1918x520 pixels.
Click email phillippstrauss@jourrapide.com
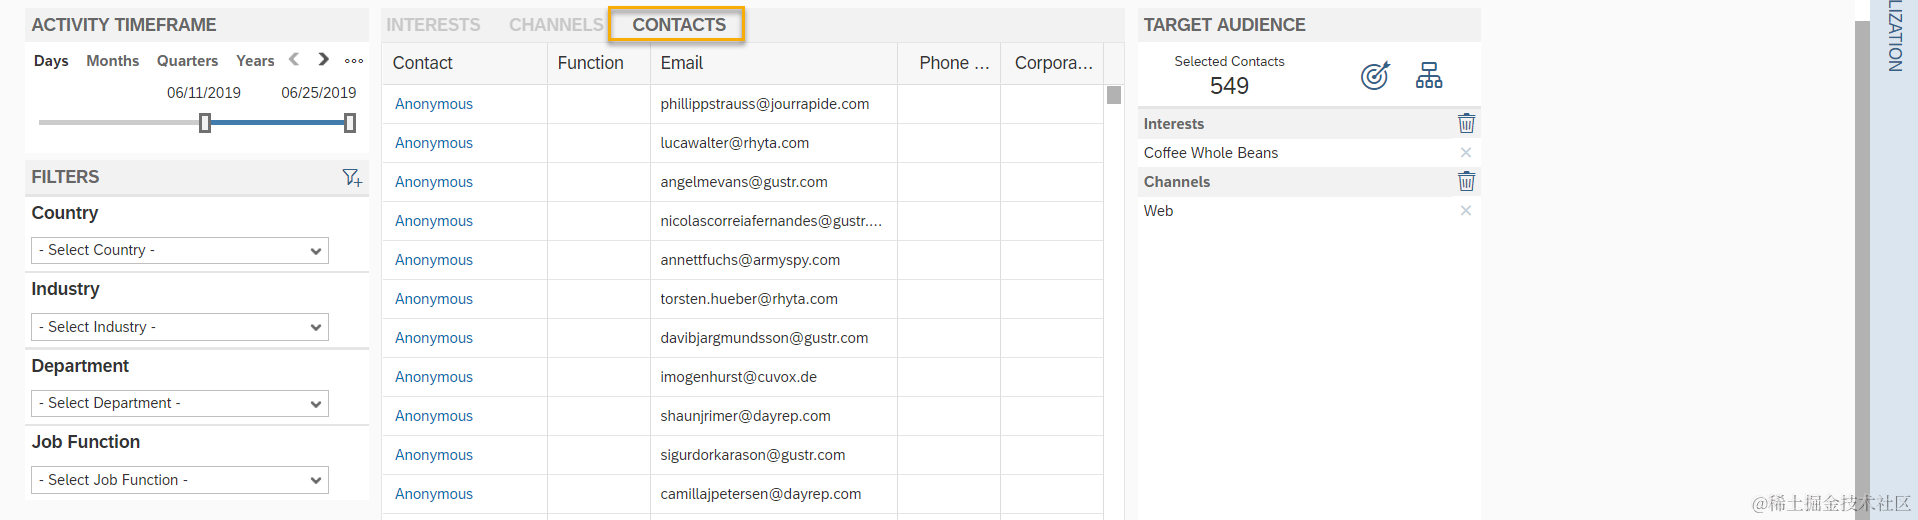(764, 104)
